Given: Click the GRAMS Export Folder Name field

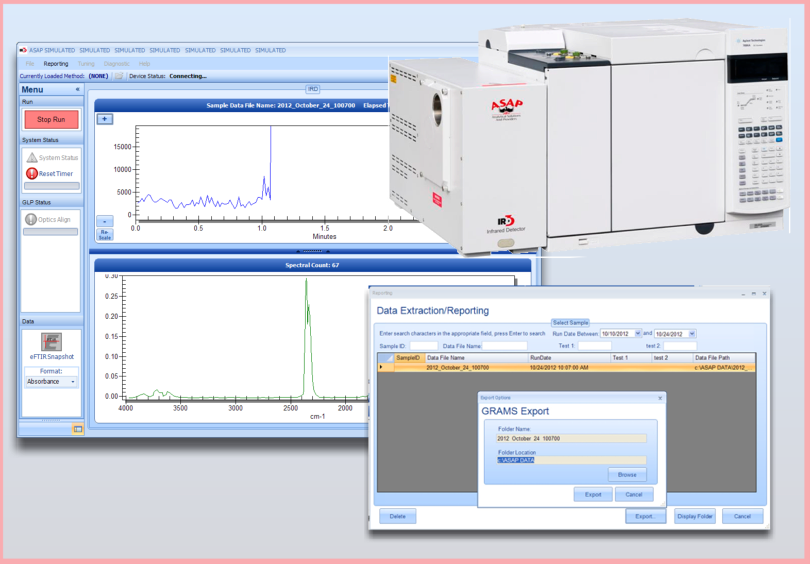Looking at the screenshot, I should (571, 438).
